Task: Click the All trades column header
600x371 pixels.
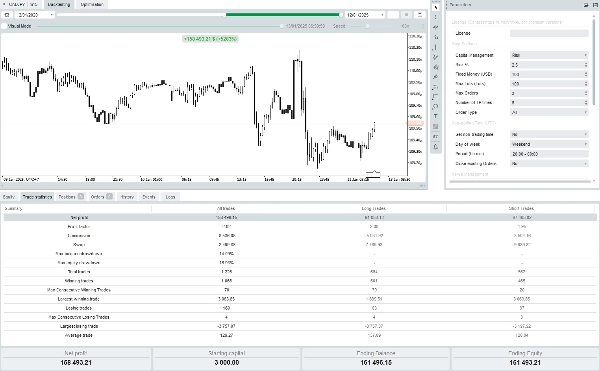Action: click(226, 208)
